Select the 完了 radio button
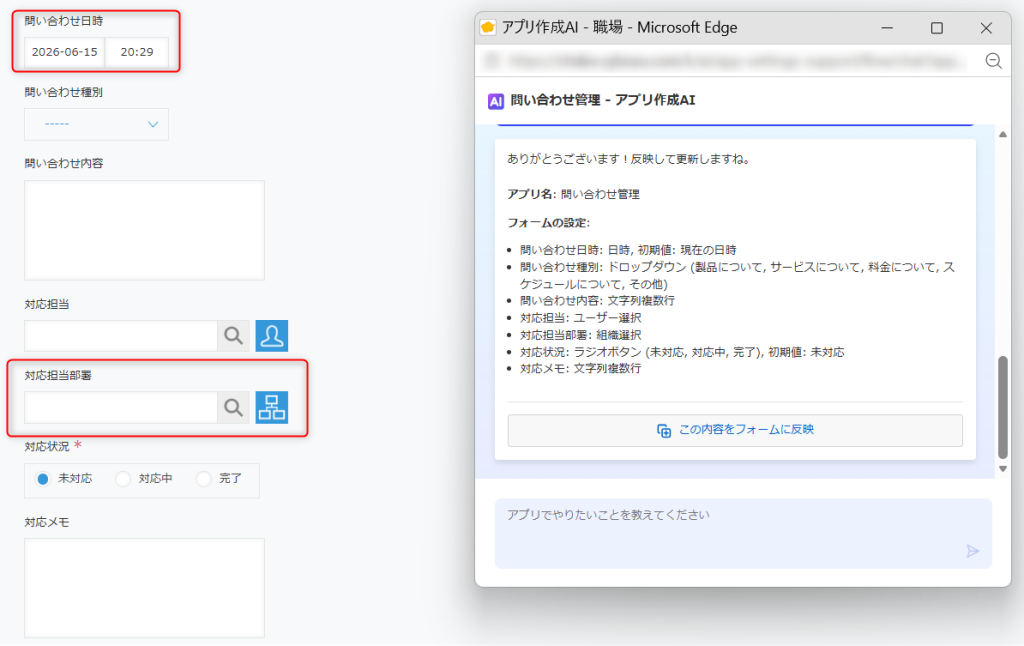 [x=203, y=479]
